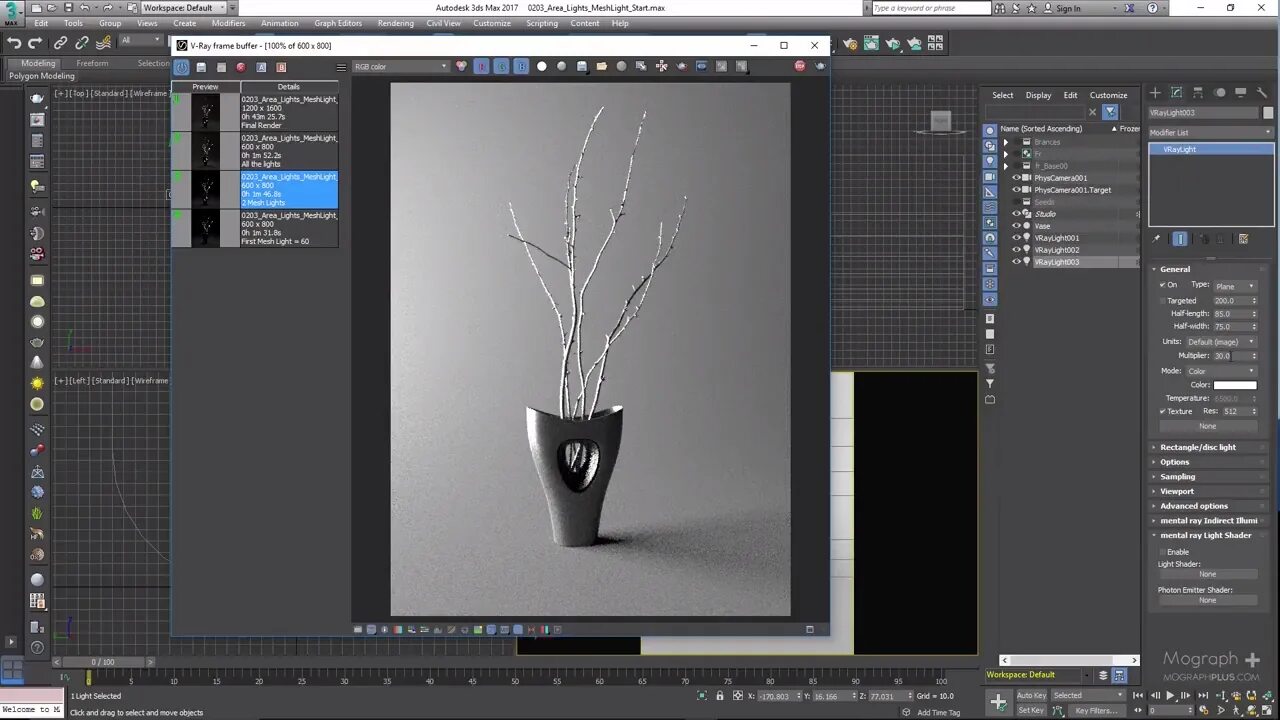Viewport: 1280px width, 720px height.
Task: Click Sign In link in title bar
Action: (1068, 8)
